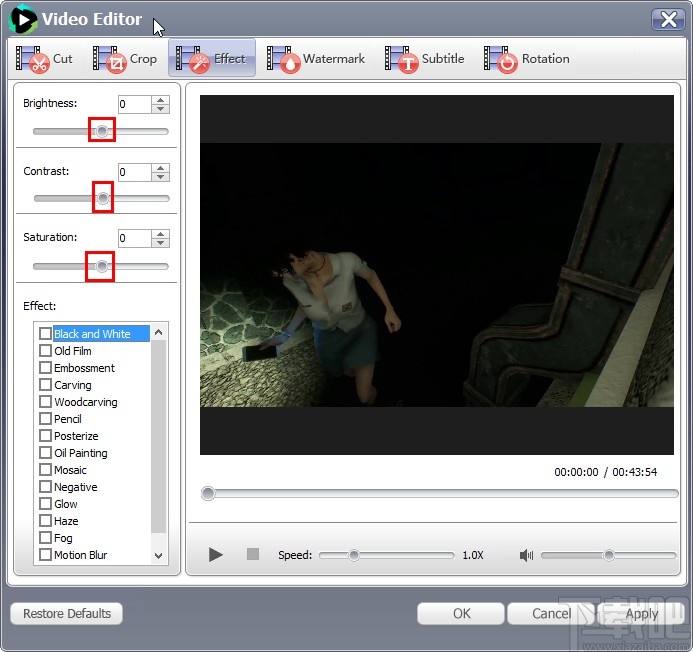
Task: Enable the Pencil effect
Action: 45,419
